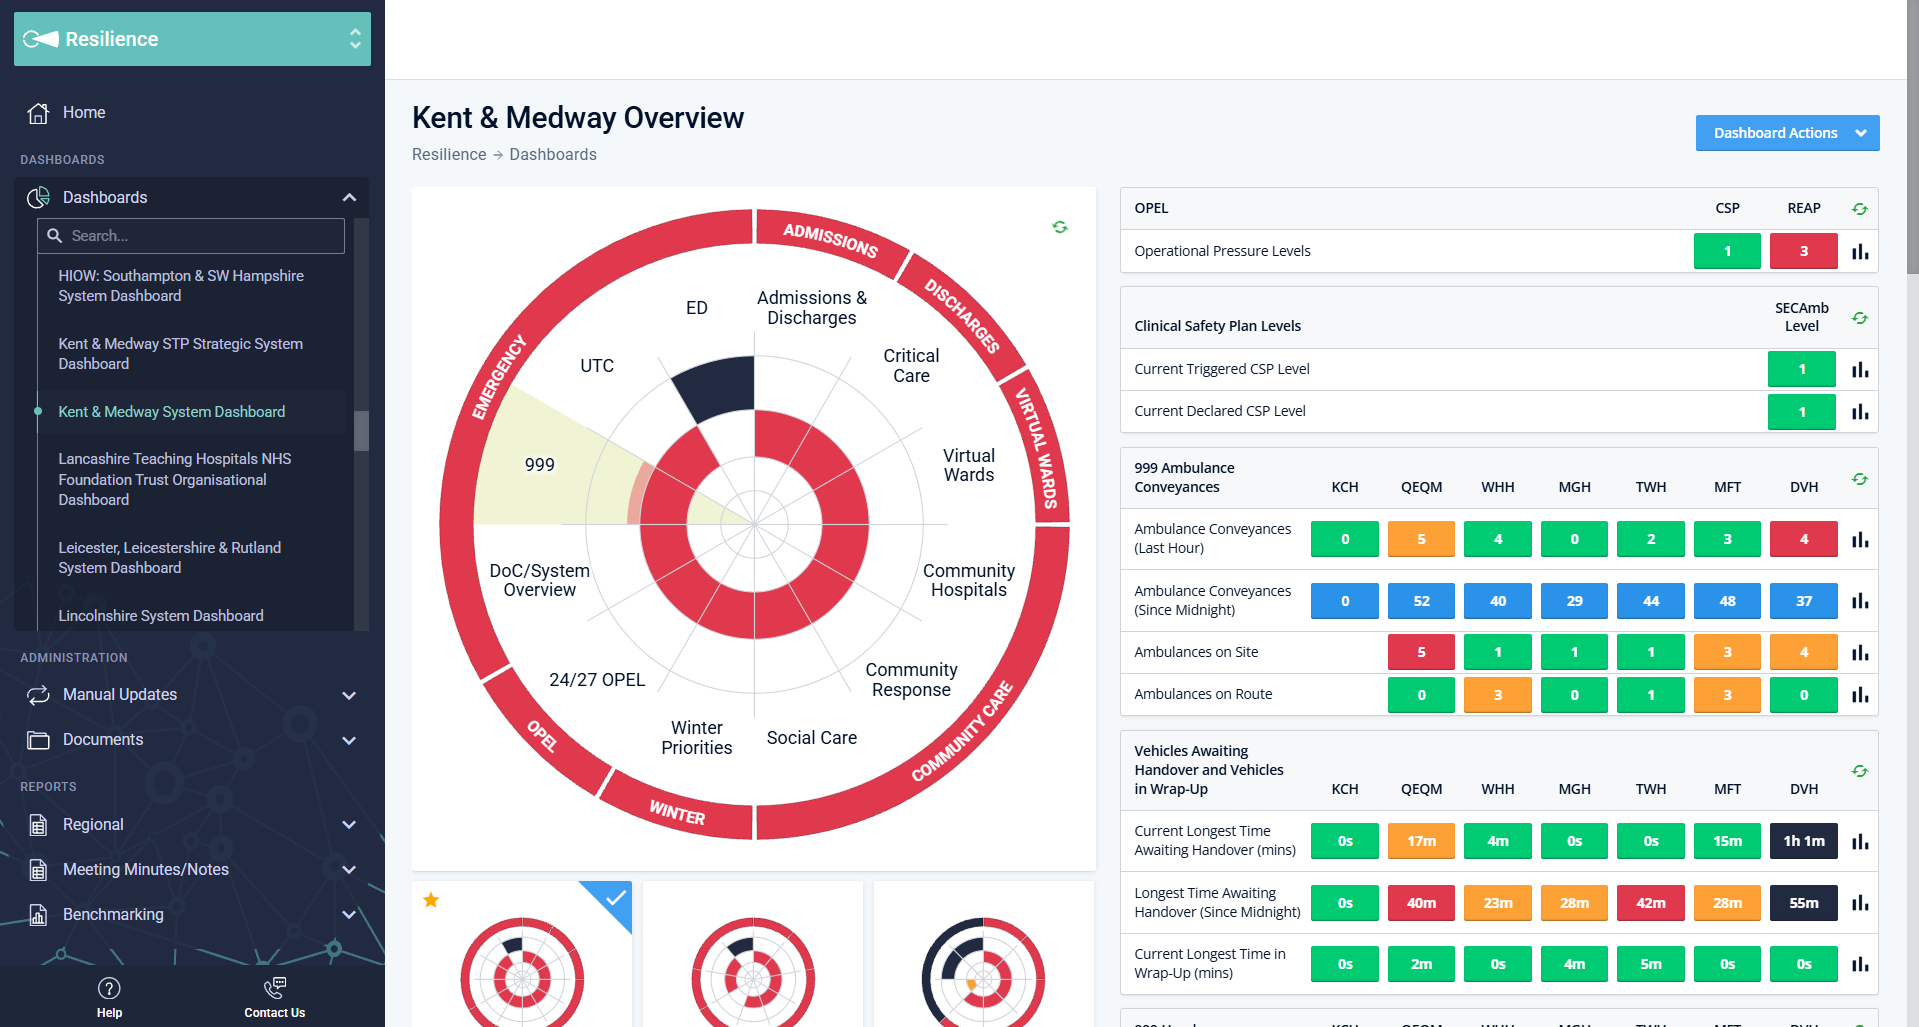
Task: Refresh Clinical Safety Plan Levels panel
Action: pos(1860,318)
